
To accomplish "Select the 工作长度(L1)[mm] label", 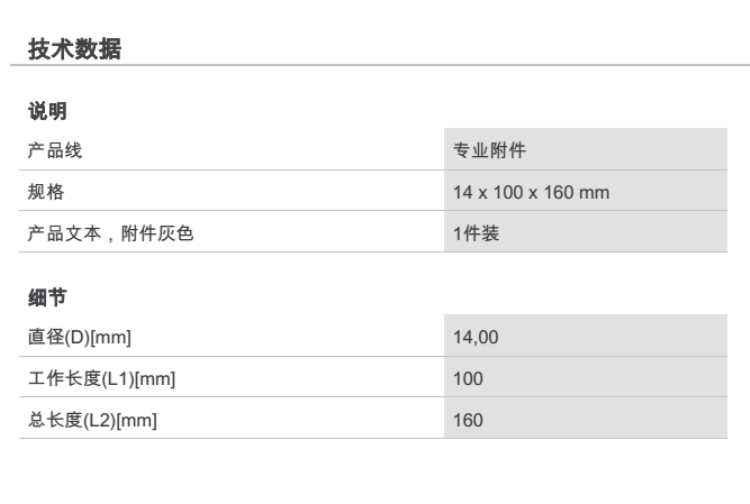I will pos(101,379).
